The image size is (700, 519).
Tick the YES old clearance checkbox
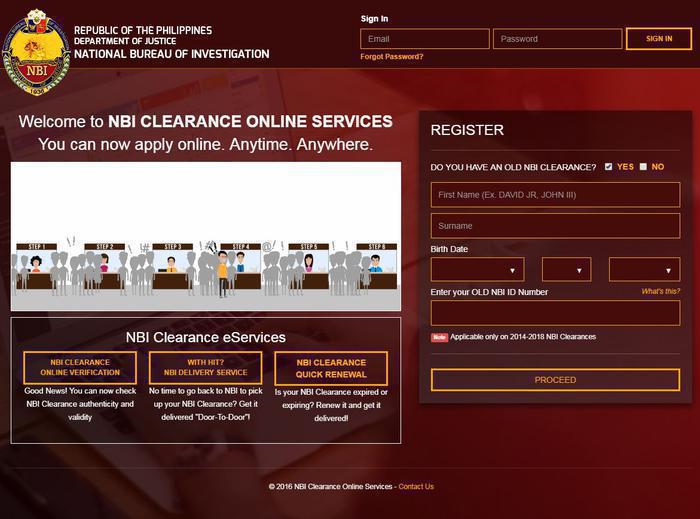coord(608,166)
